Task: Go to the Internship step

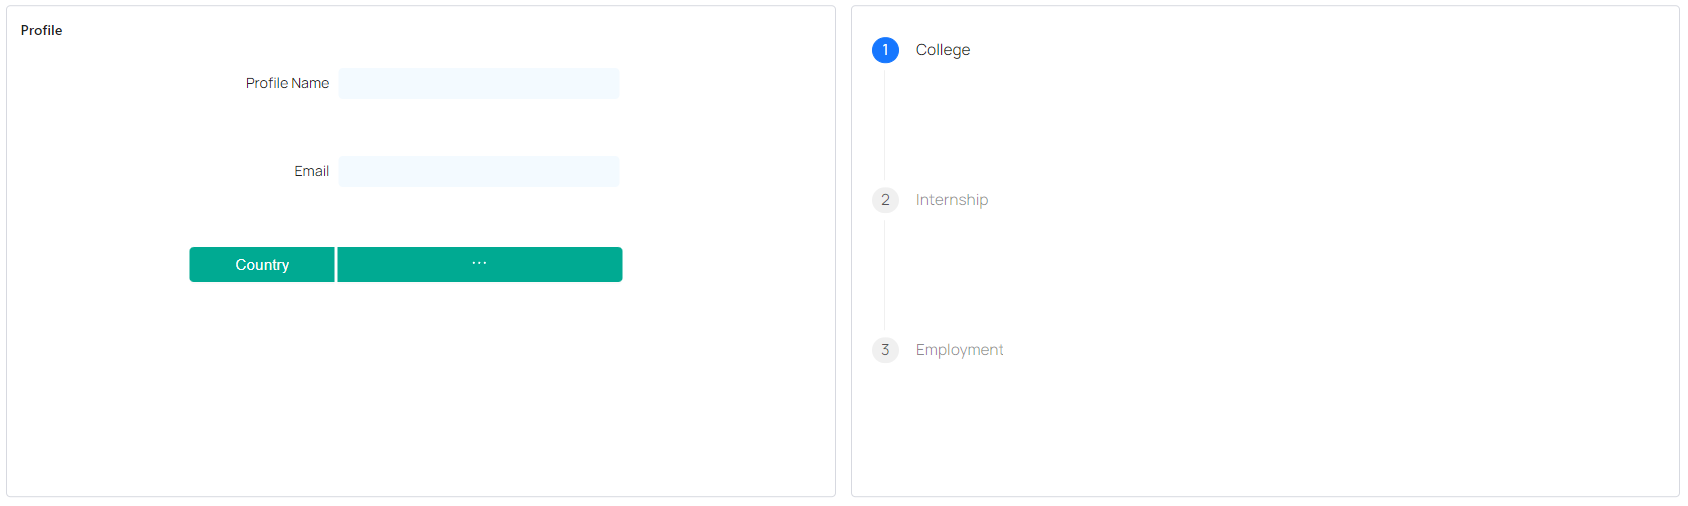Action: point(951,200)
